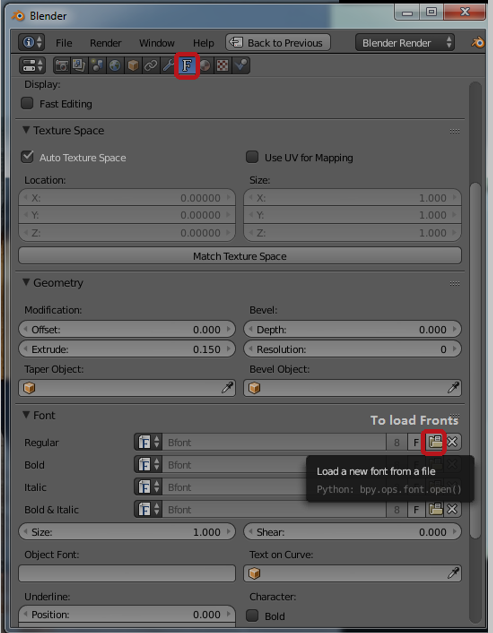Viewport: 493px width, 633px height.
Task: Click the Bold & Italic folder icon
Action: click(434, 509)
